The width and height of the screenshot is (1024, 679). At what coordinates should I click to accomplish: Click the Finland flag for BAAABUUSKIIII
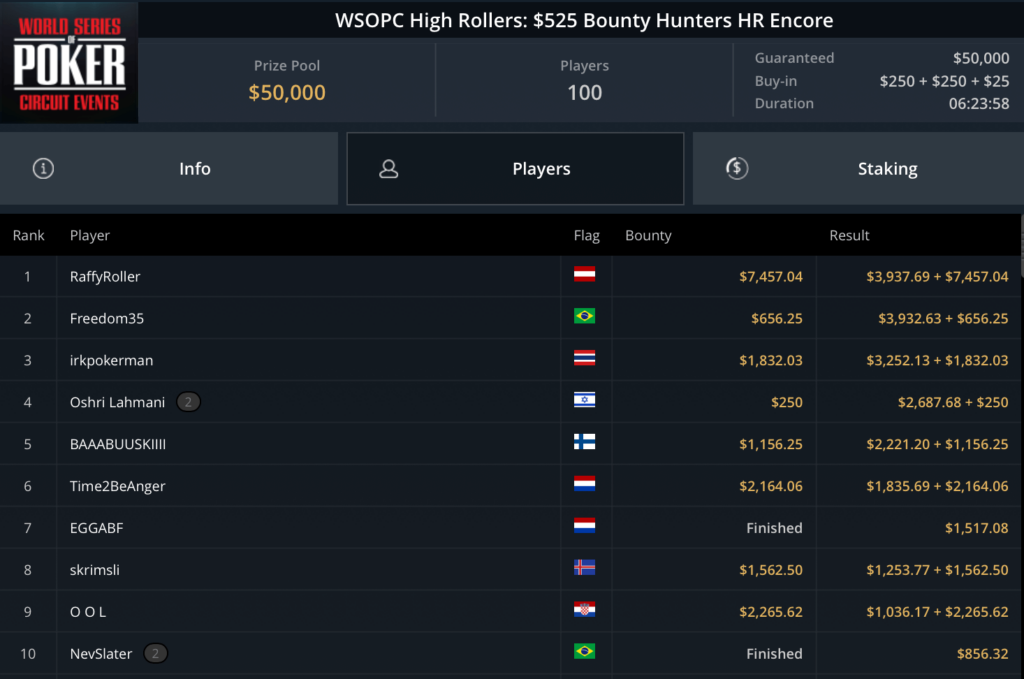[584, 443]
